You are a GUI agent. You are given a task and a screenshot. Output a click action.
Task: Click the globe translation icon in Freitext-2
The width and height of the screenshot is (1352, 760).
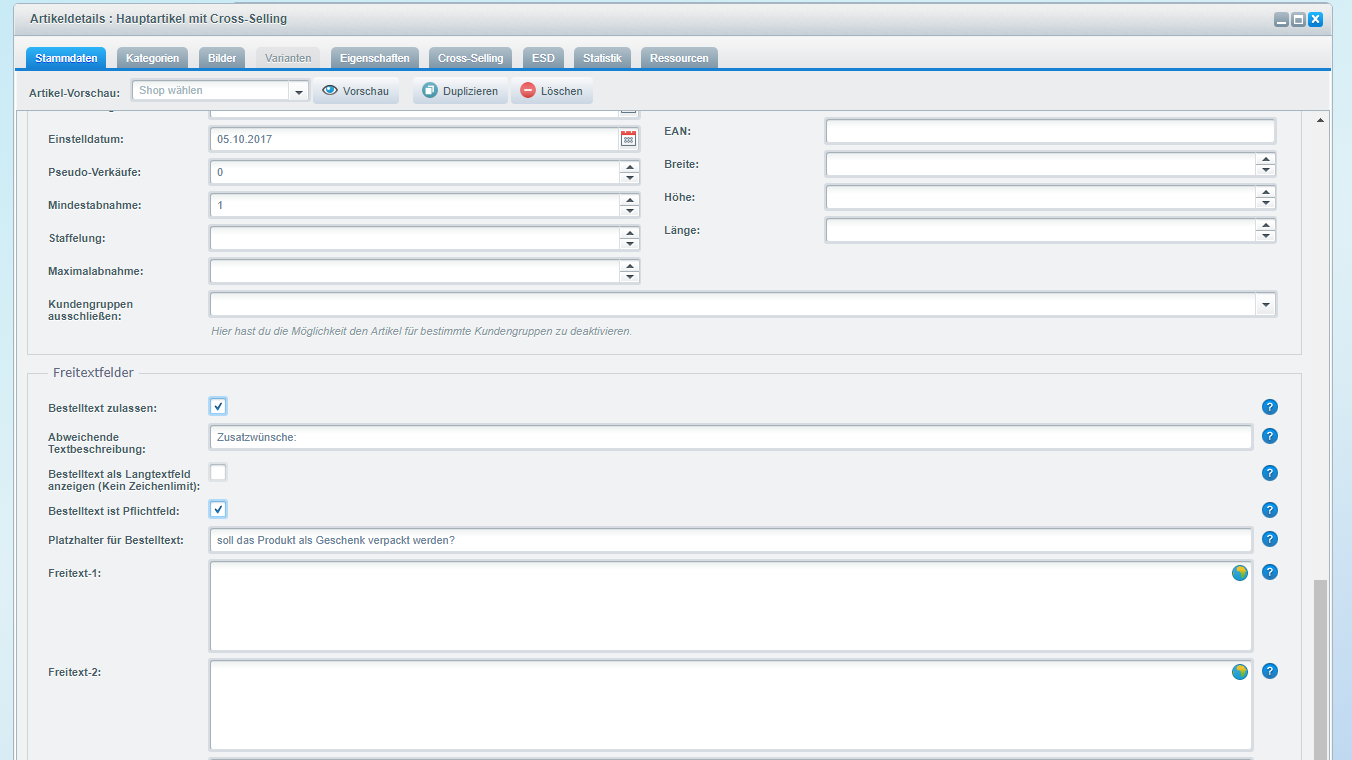tap(1240, 672)
